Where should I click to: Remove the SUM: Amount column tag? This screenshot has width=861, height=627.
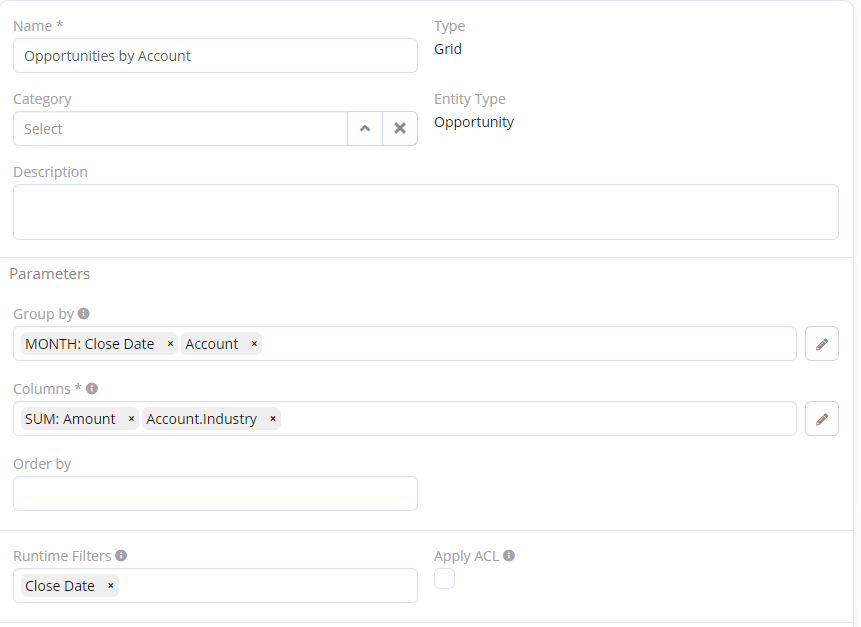131,419
